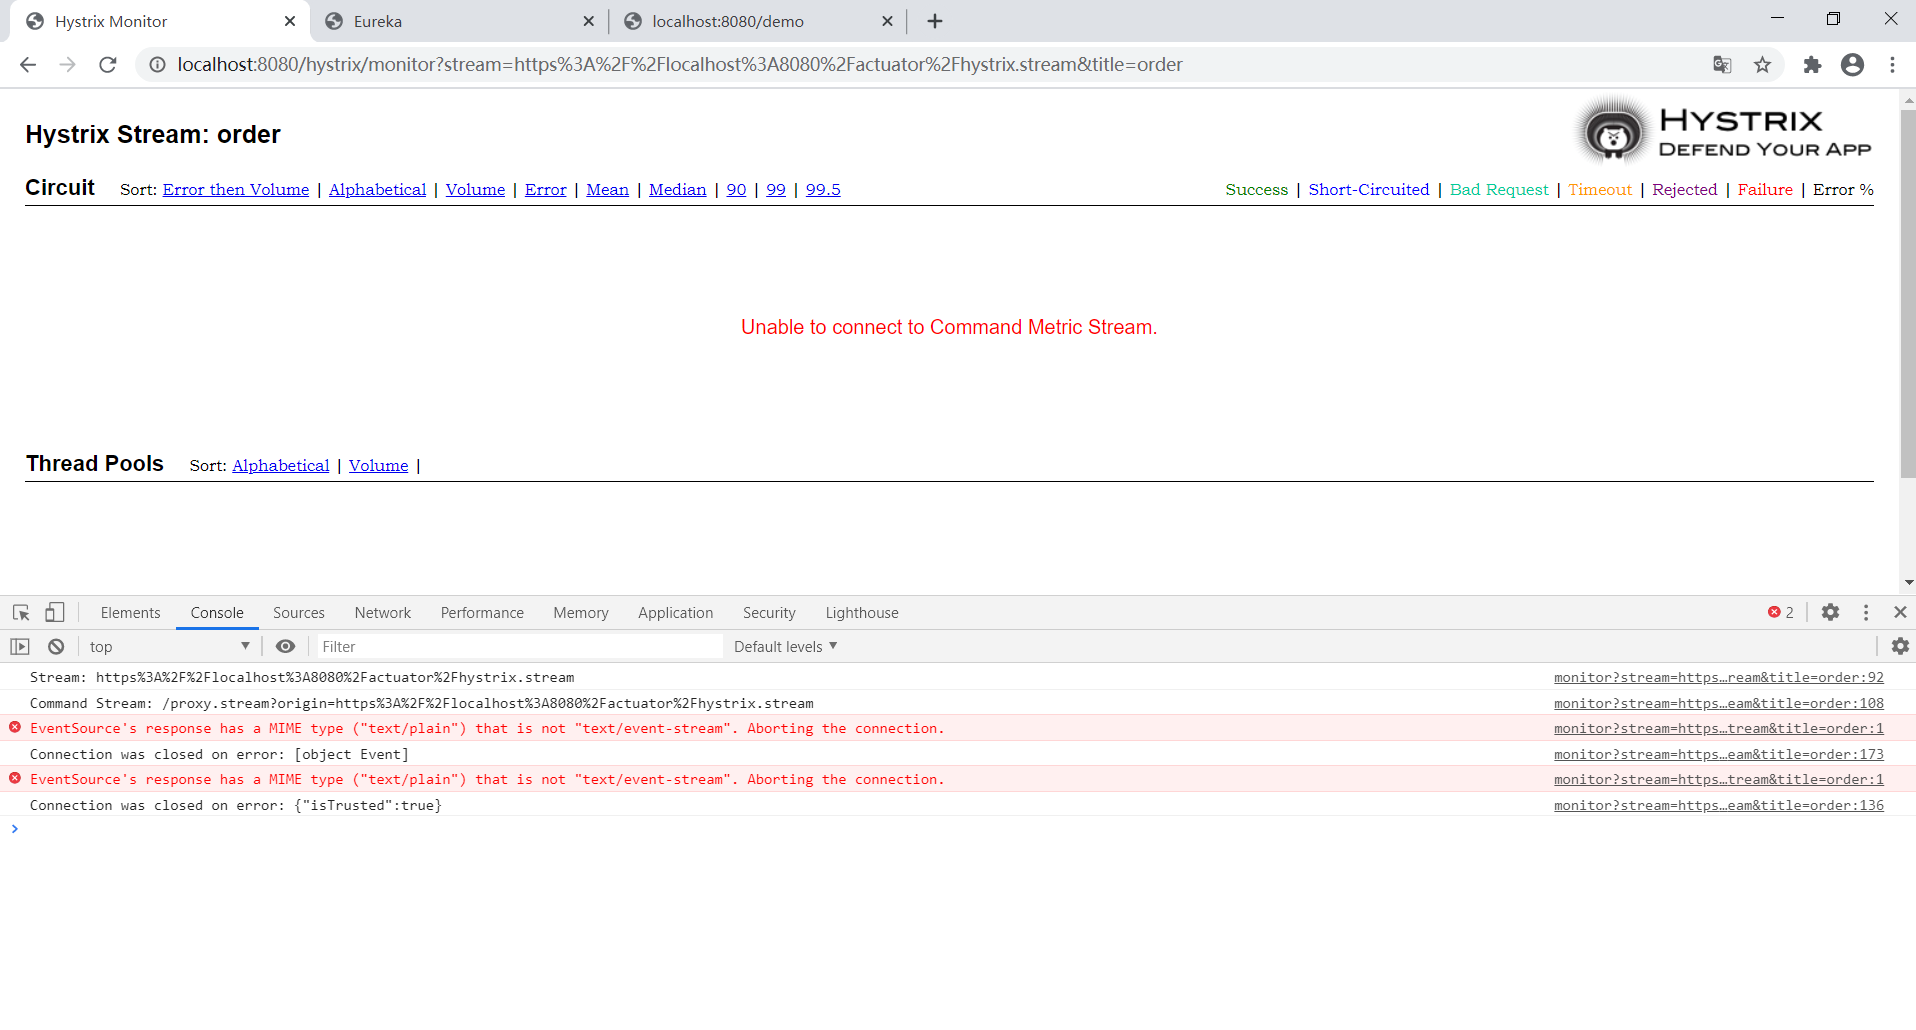Screen dimensions: 1916x1030
Task: Open the Chrome three-dot menu
Action: coord(1892,65)
